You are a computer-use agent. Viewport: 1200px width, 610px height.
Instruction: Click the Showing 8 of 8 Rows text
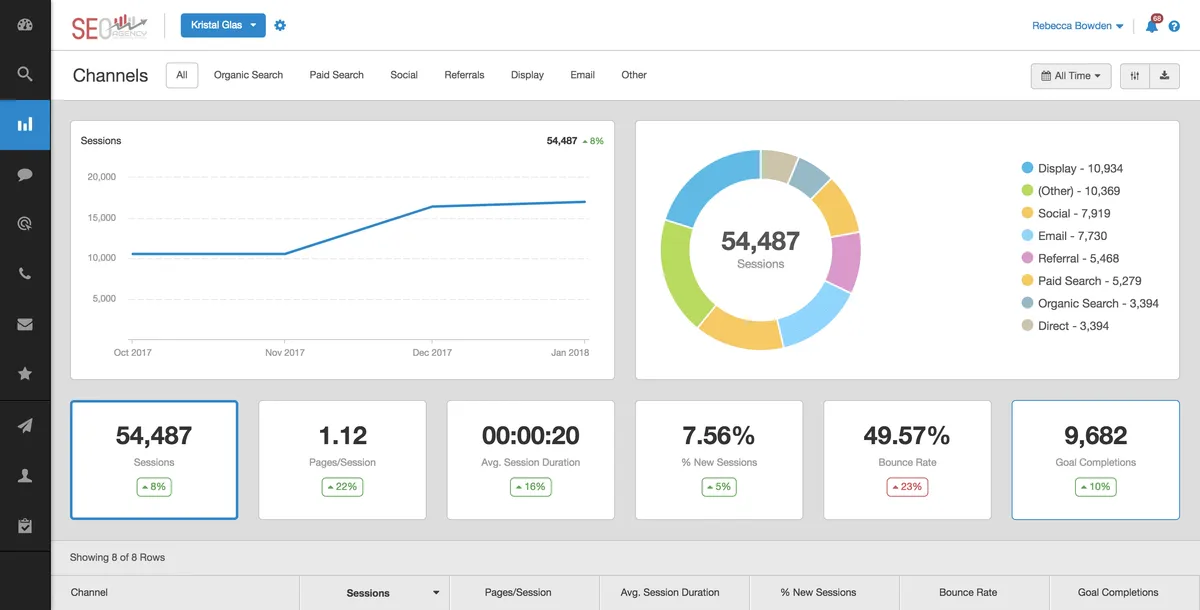coord(117,557)
